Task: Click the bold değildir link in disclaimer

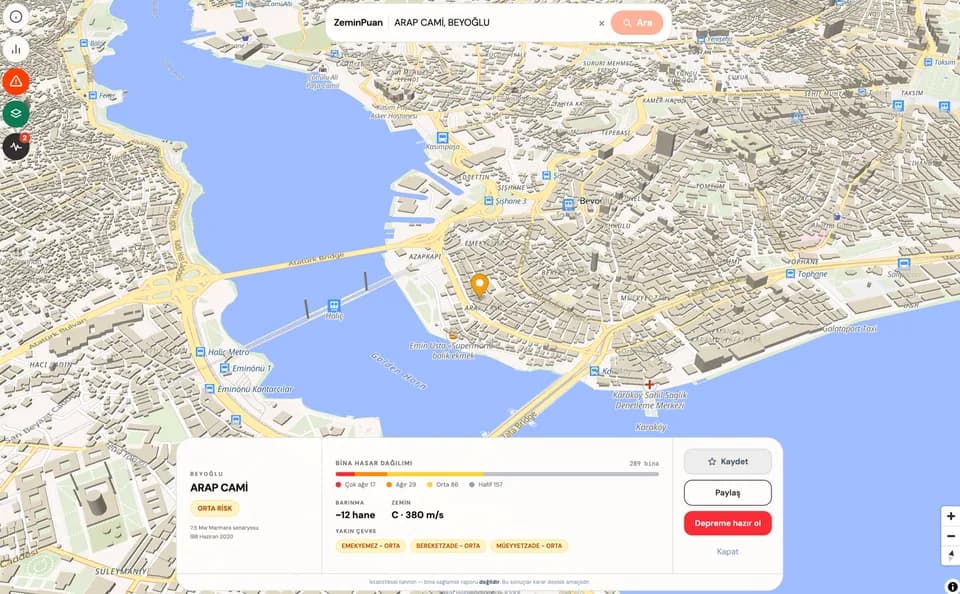Action: pyautogui.click(x=489, y=582)
